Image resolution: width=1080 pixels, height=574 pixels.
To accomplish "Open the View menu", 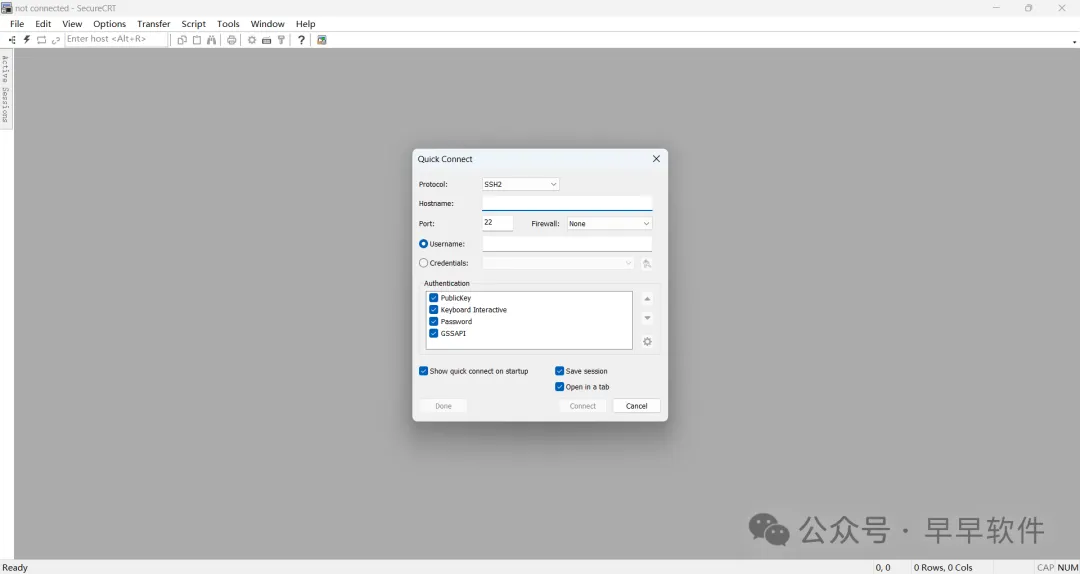I will click(x=72, y=23).
